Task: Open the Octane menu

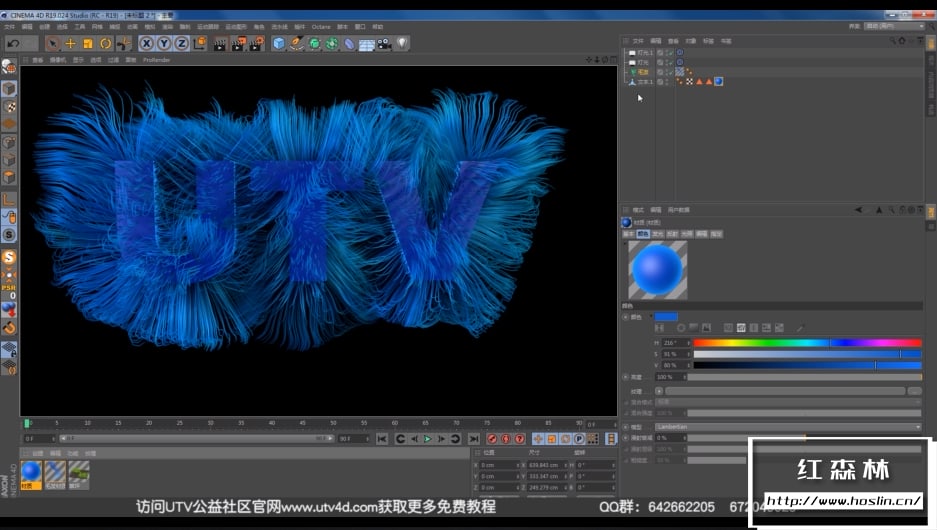Action: [321, 27]
